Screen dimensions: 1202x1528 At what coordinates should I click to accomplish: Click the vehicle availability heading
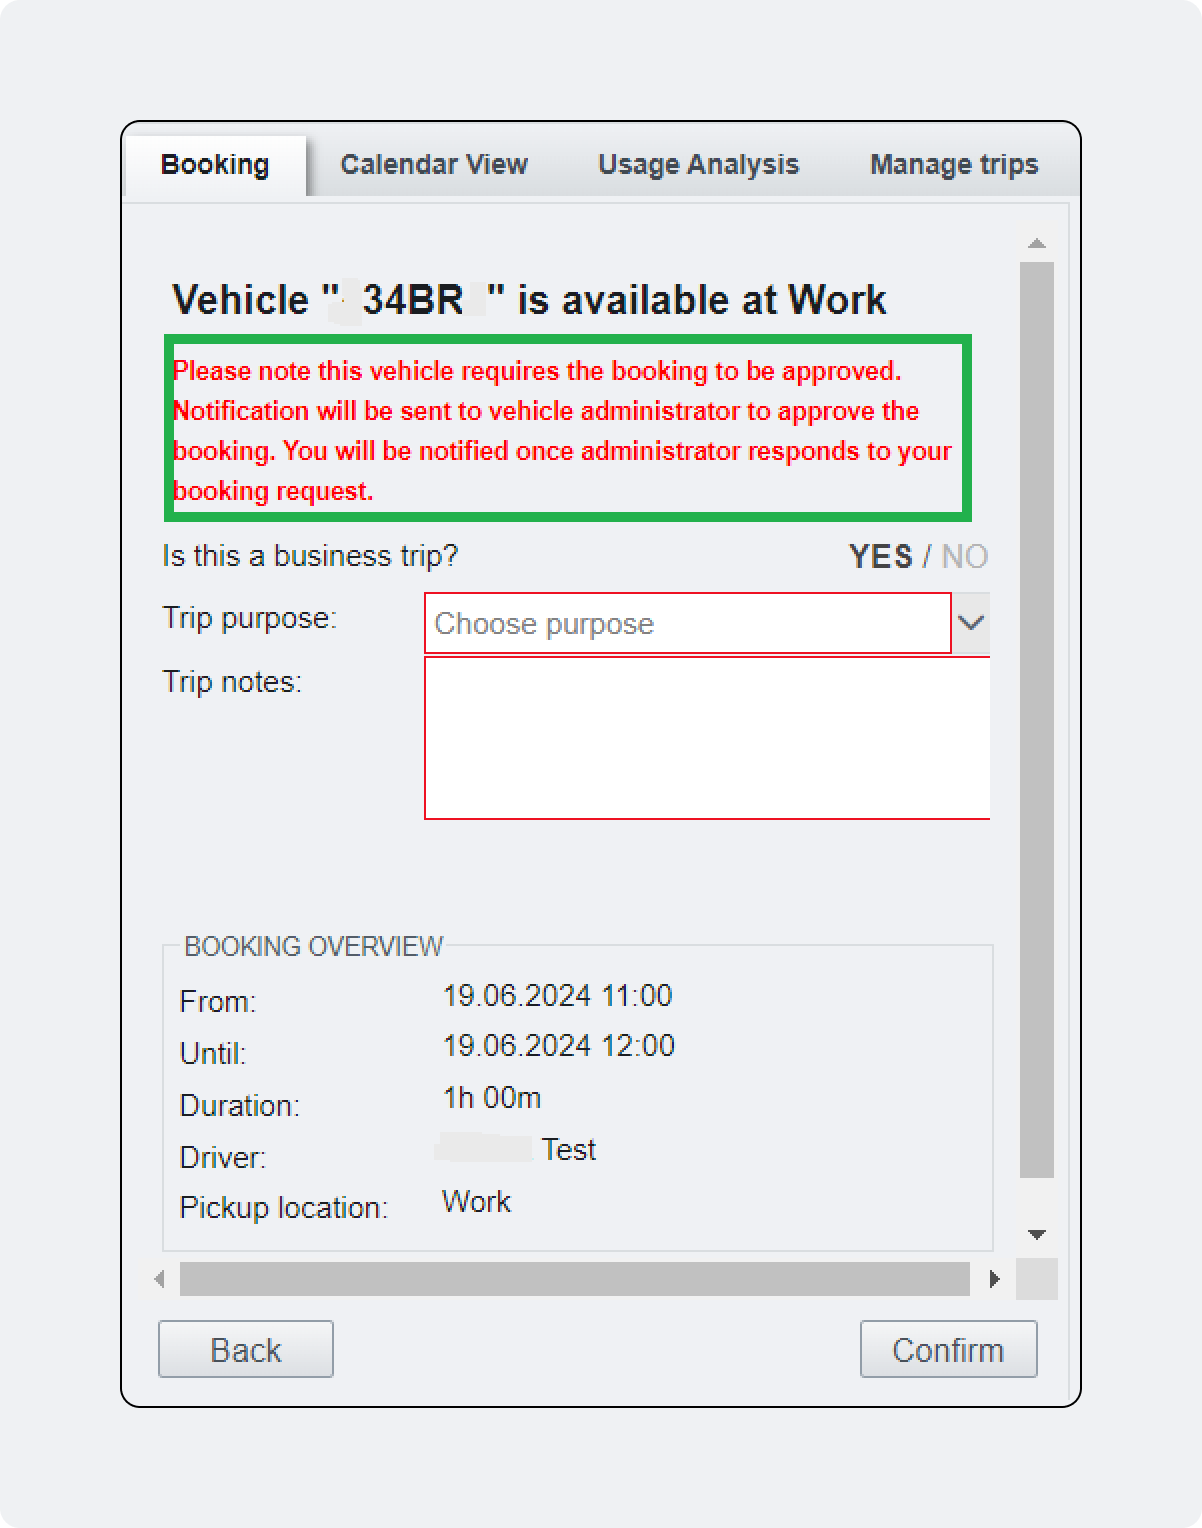pyautogui.click(x=529, y=300)
